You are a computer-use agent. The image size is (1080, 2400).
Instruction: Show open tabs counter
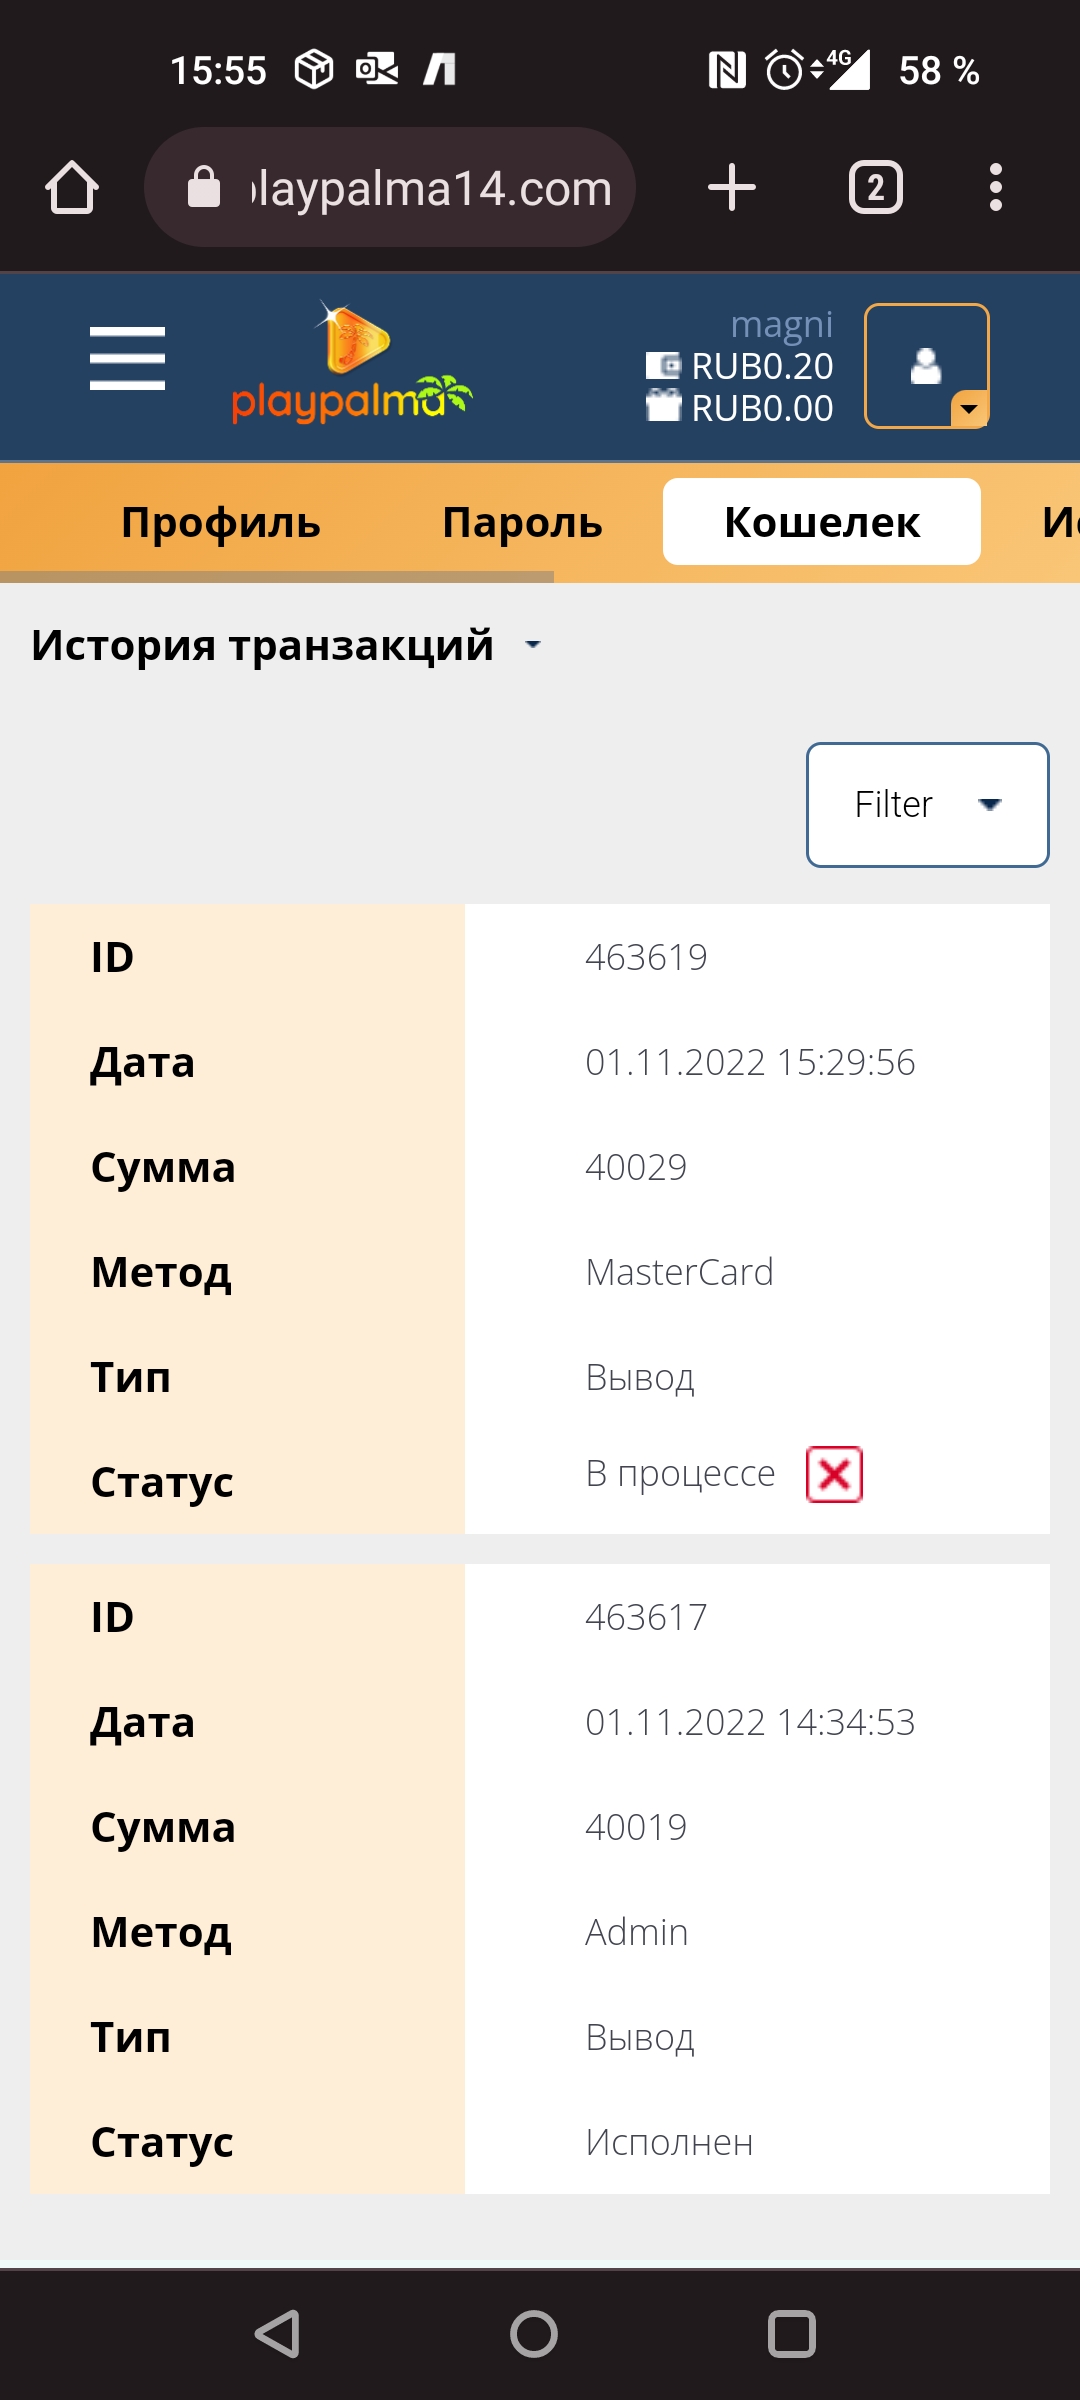click(x=876, y=187)
